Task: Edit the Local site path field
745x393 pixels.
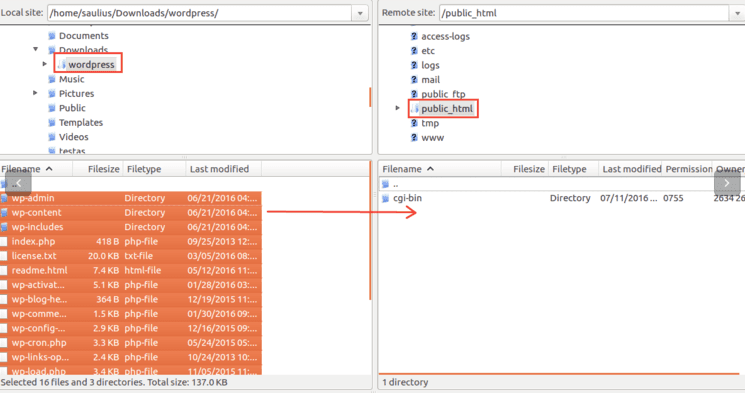Action: point(200,13)
